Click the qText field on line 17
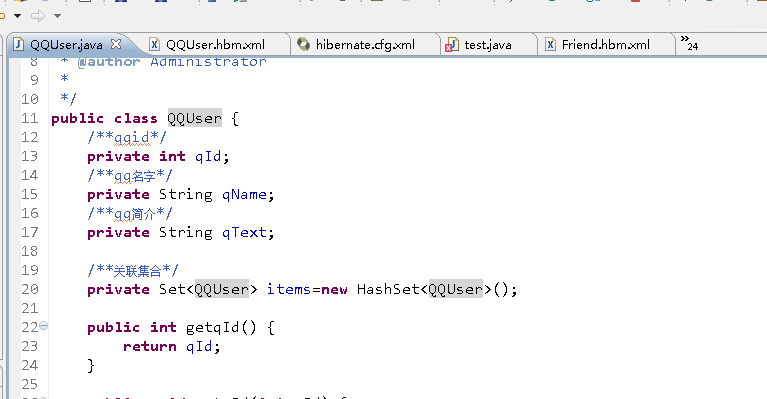 click(244, 233)
